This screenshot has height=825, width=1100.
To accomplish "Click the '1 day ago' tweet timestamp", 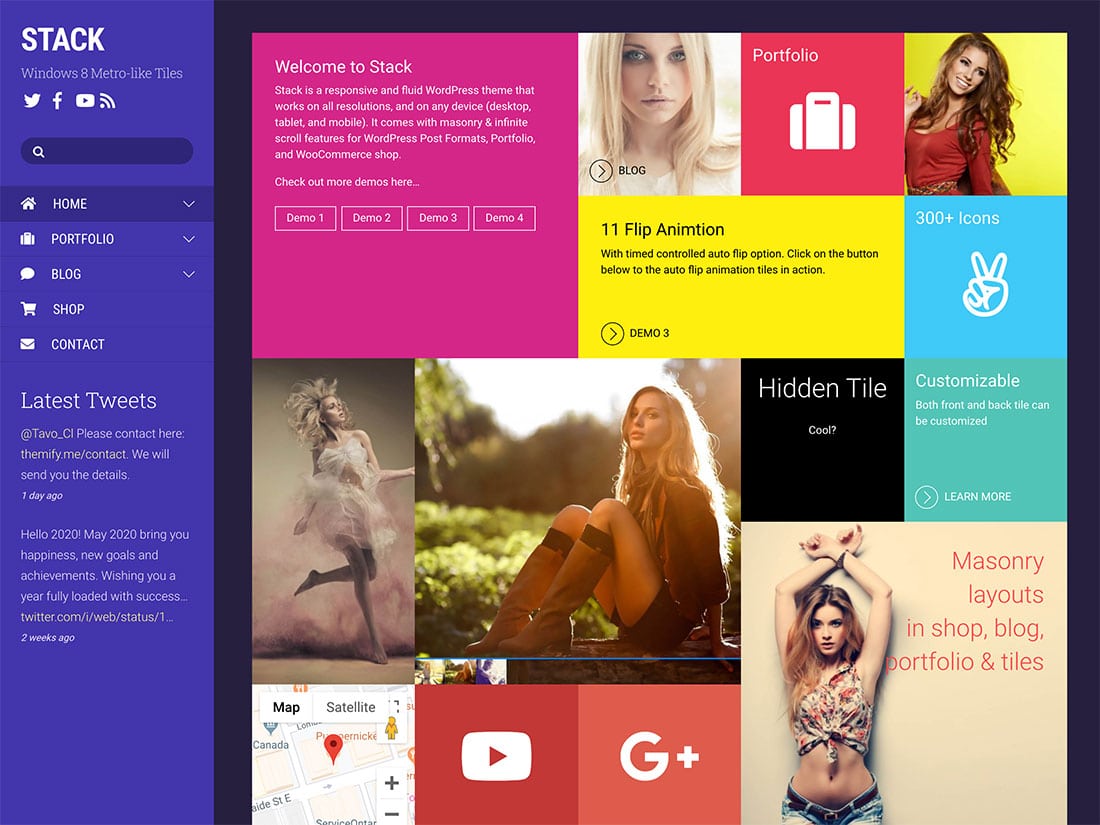I will pyautogui.click(x=41, y=495).
